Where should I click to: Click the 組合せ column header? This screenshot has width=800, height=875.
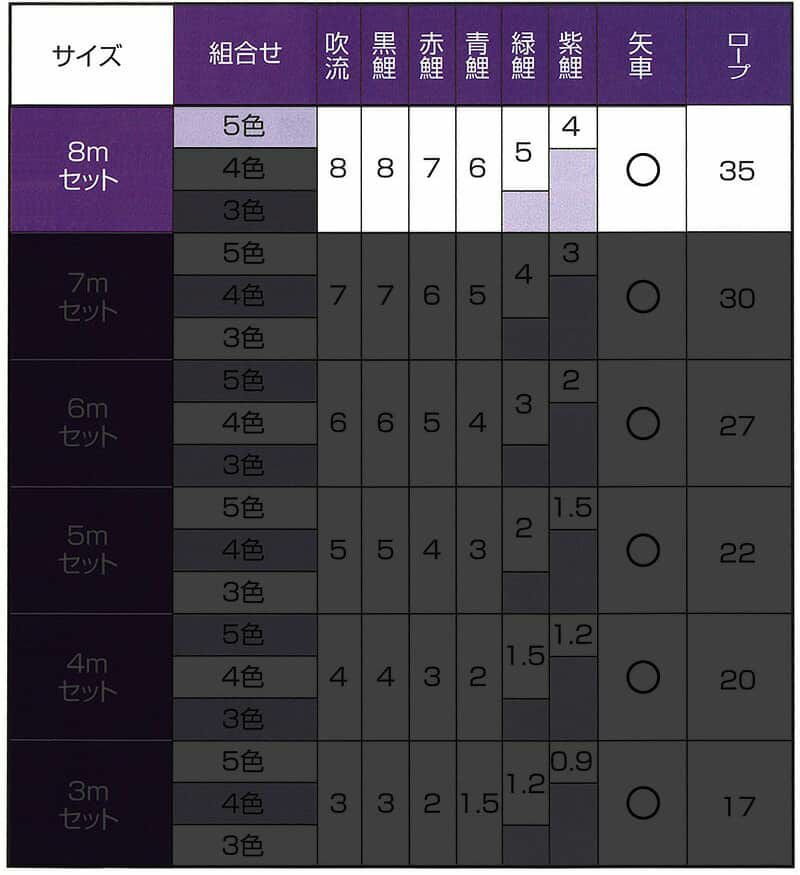click(x=244, y=55)
